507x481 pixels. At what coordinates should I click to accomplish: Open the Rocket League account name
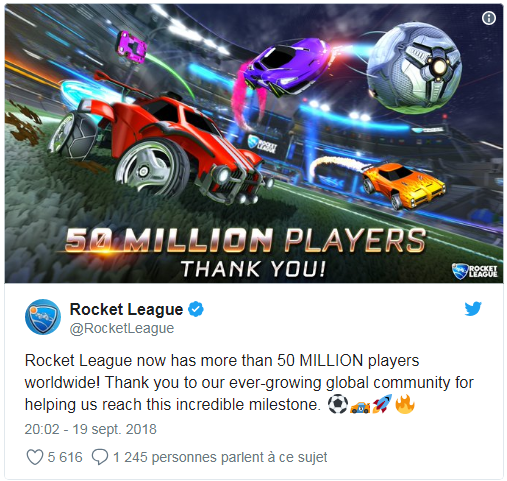(126, 309)
